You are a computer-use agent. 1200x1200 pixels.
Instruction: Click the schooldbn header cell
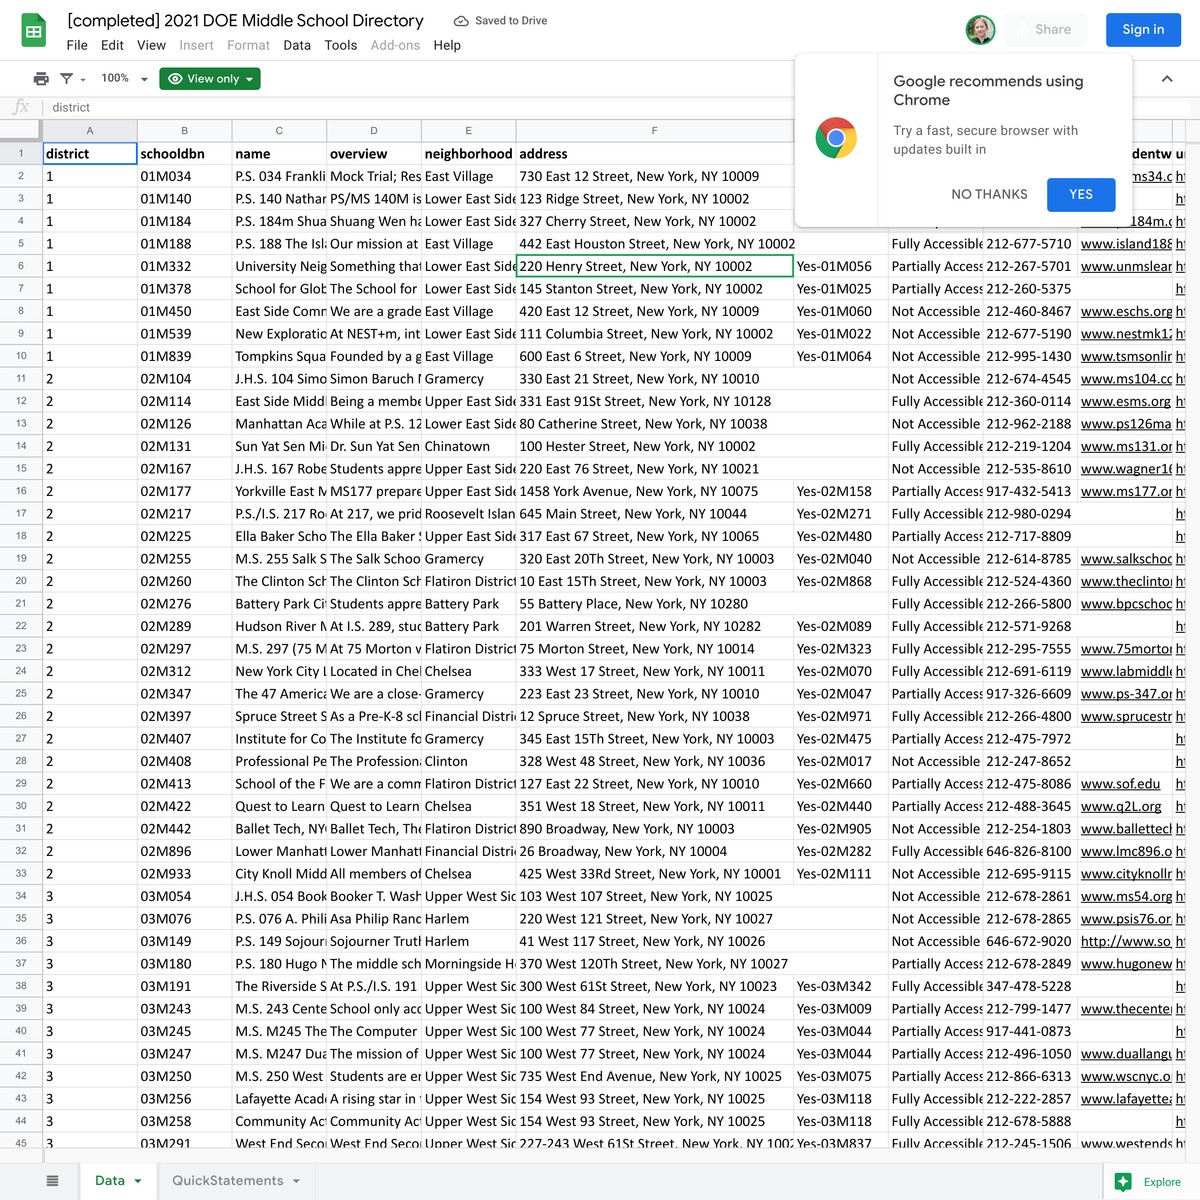(x=184, y=154)
